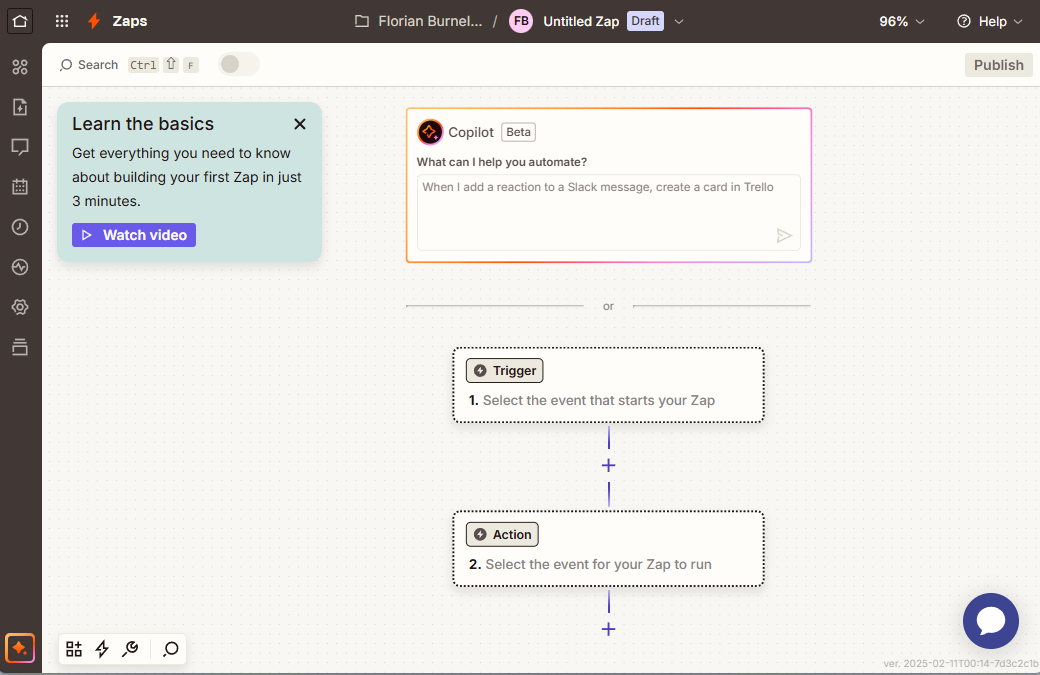Click the Watch video button
The image size is (1040, 675).
click(x=134, y=235)
